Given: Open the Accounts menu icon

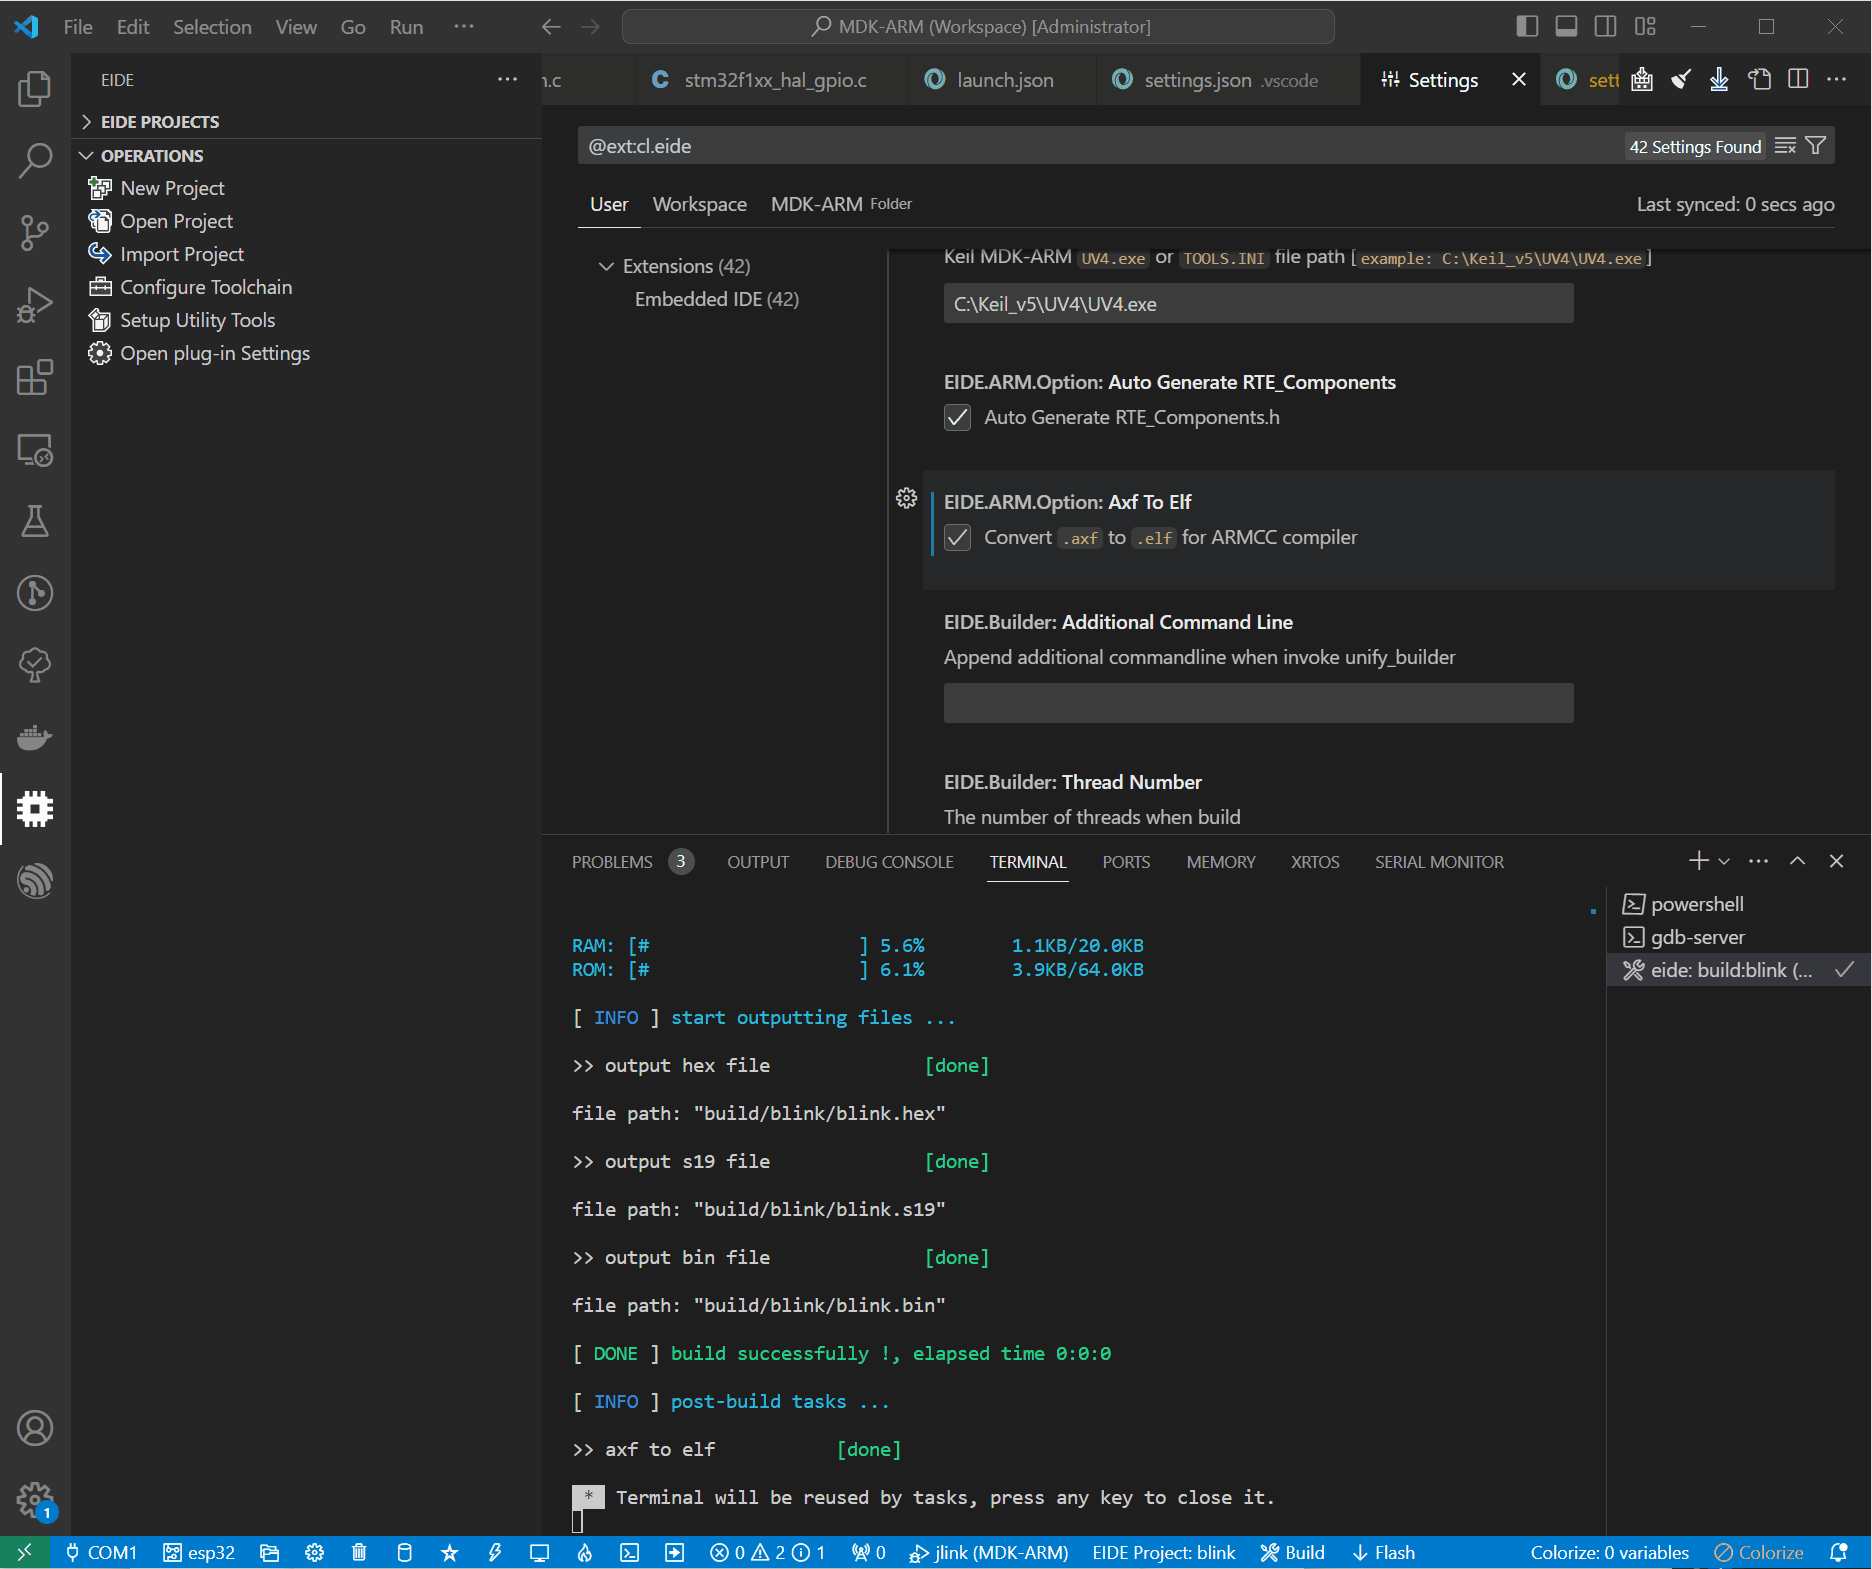Looking at the screenshot, I should [35, 1428].
